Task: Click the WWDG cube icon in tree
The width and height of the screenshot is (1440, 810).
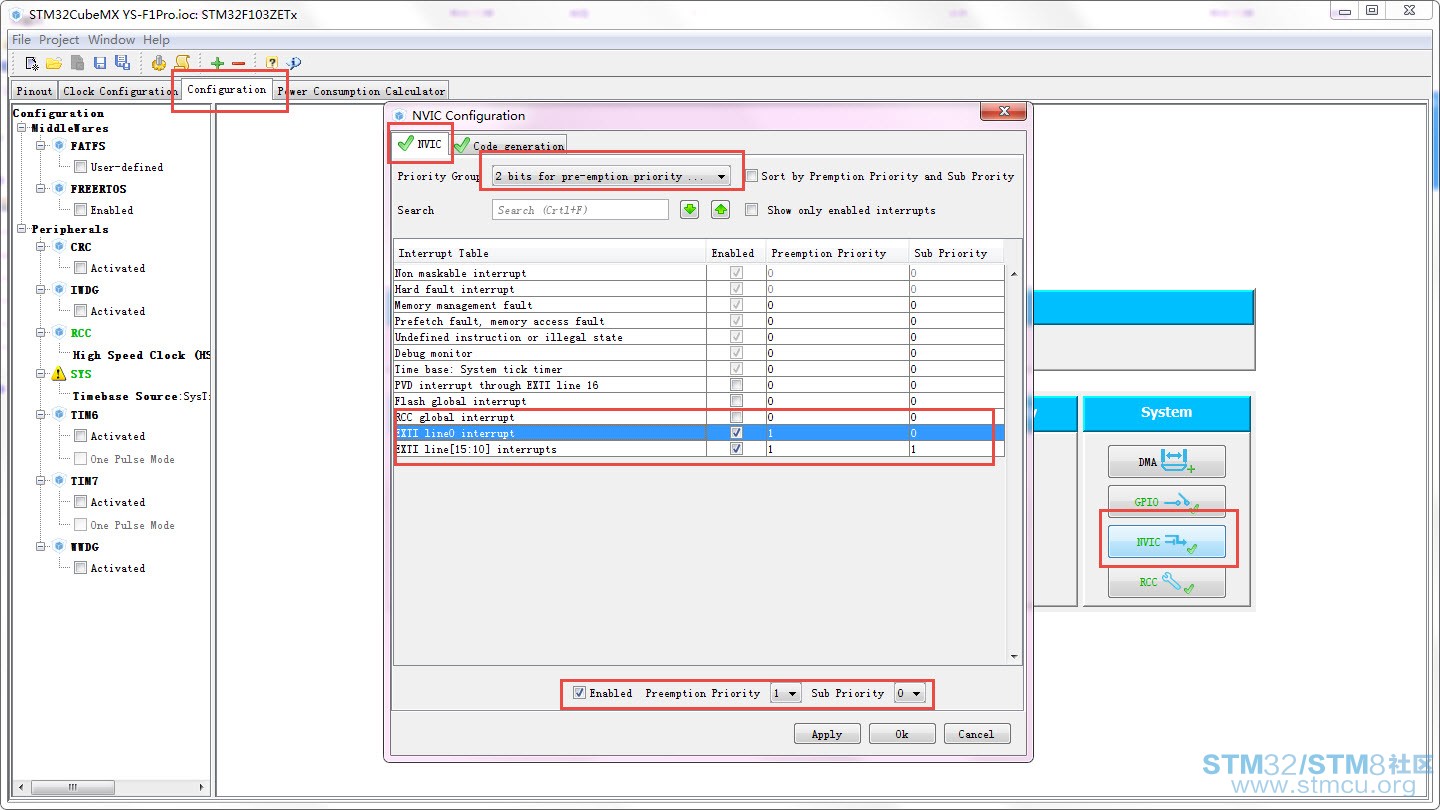Action: click(x=59, y=547)
